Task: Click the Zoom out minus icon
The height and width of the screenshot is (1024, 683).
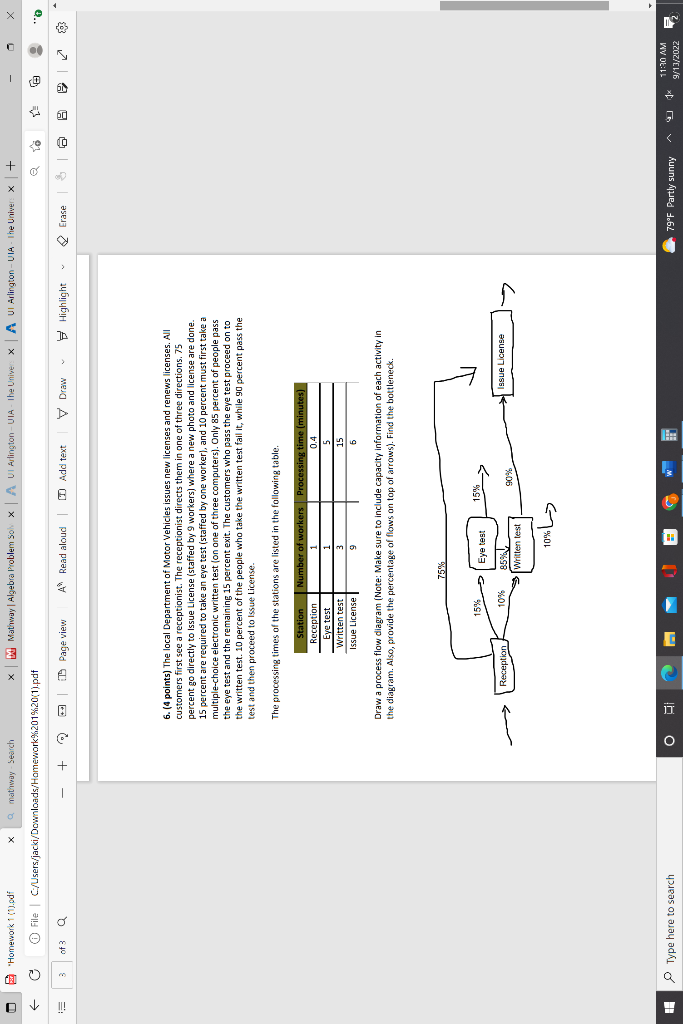Action: tap(62, 793)
